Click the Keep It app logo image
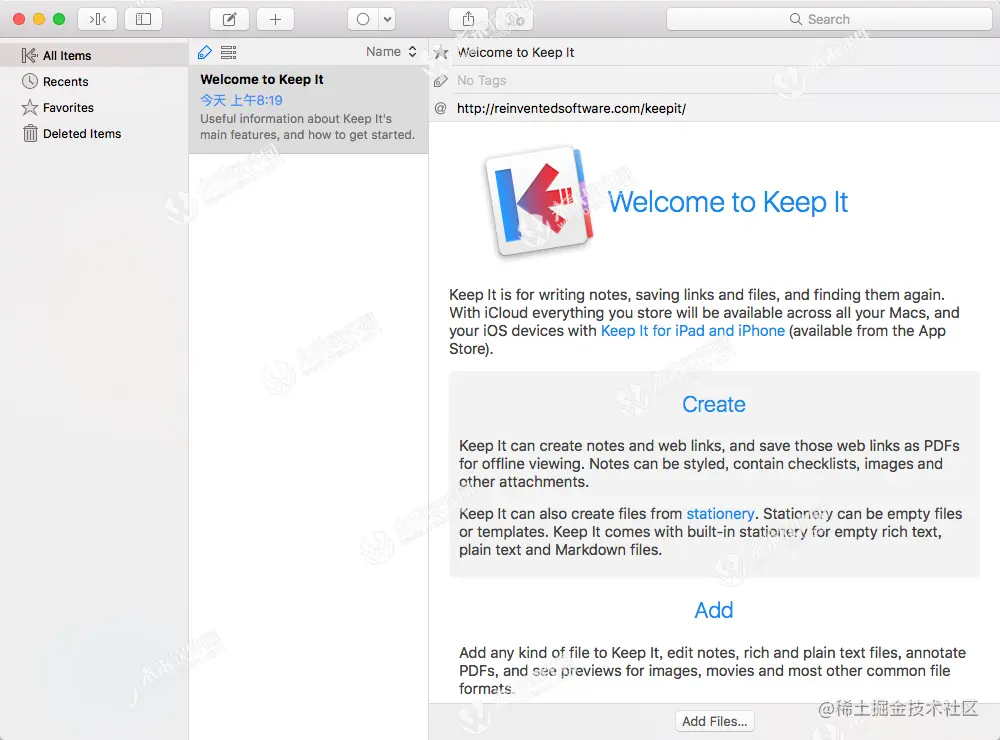Image resolution: width=1000 pixels, height=740 pixels. [540, 202]
